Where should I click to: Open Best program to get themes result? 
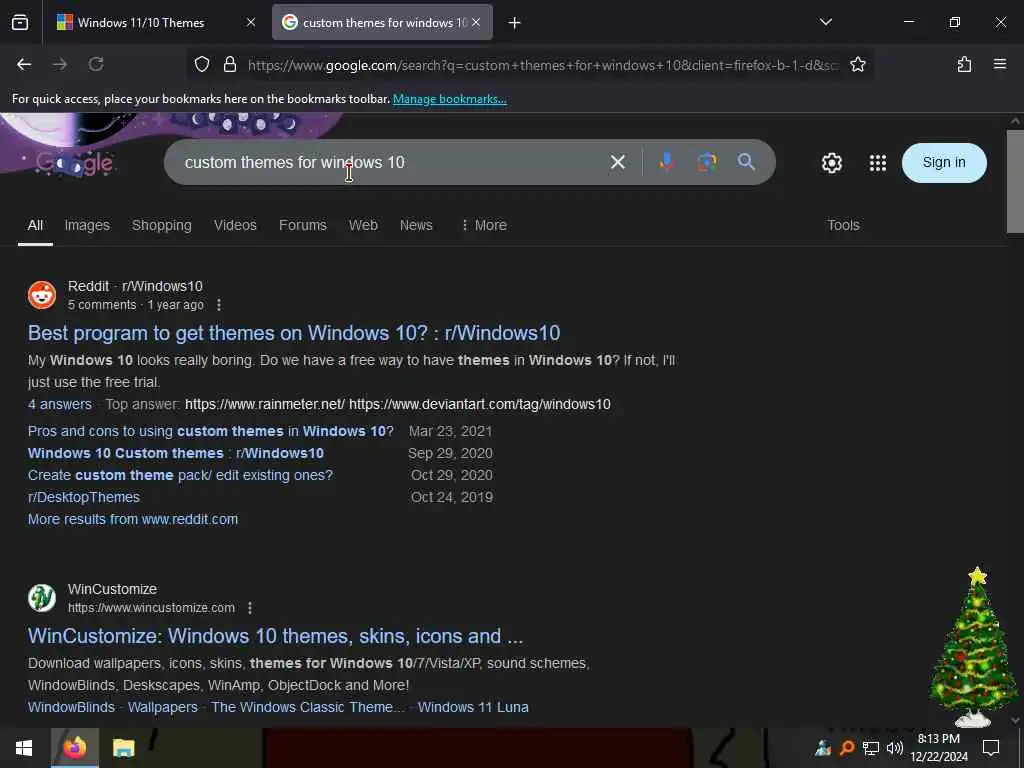[294, 333]
